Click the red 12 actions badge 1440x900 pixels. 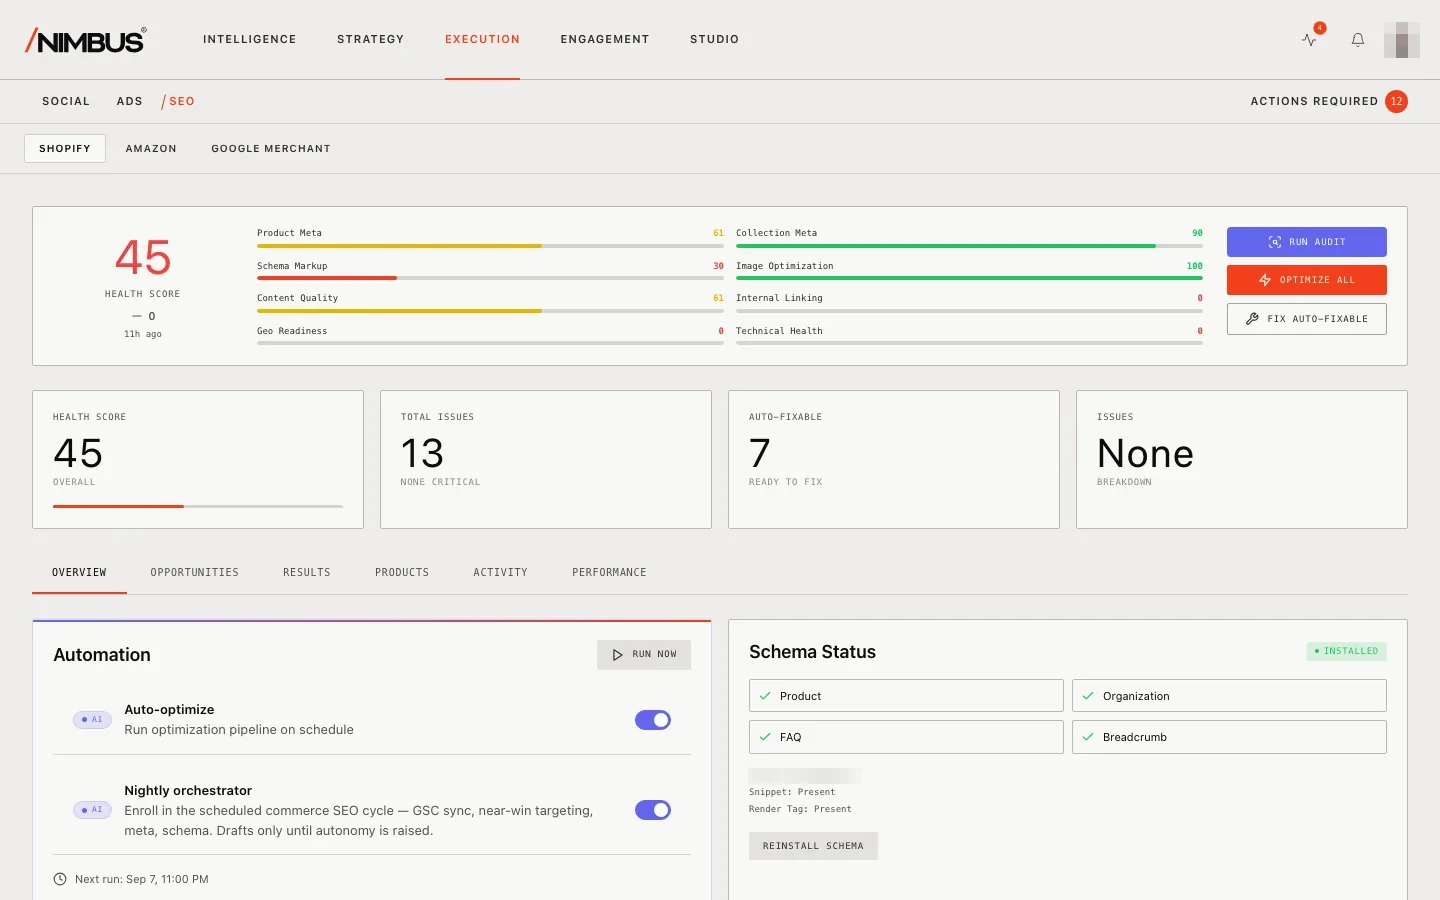point(1397,101)
